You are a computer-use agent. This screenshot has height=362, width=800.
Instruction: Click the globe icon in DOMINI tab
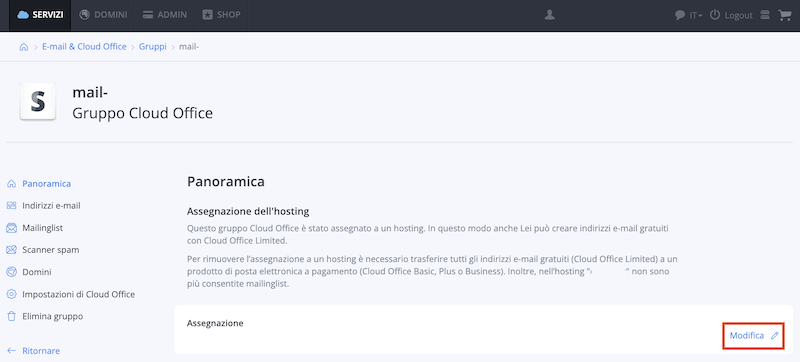point(85,15)
